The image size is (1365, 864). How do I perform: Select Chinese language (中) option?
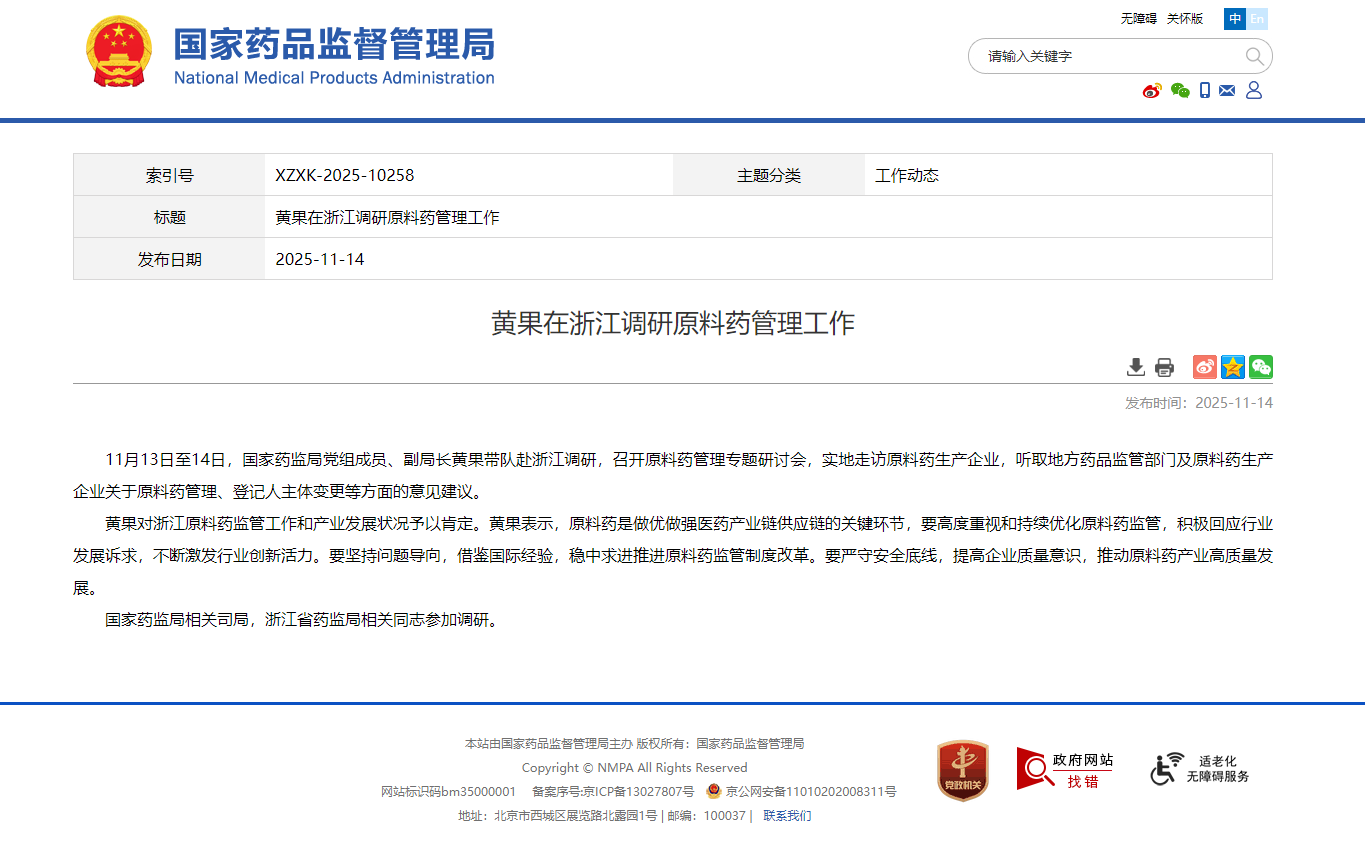(x=1235, y=19)
